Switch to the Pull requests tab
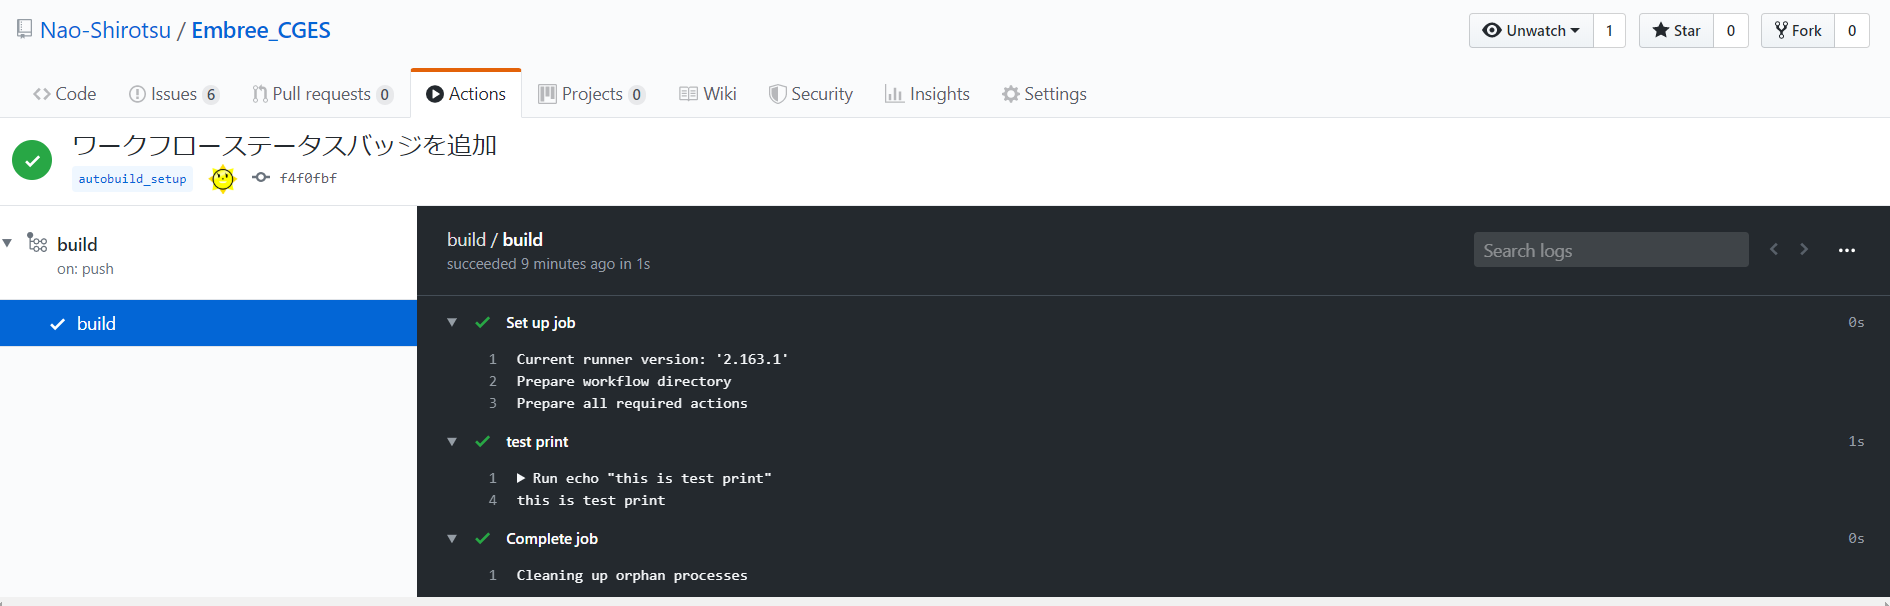Screen dimensions: 1890x606 point(322,94)
